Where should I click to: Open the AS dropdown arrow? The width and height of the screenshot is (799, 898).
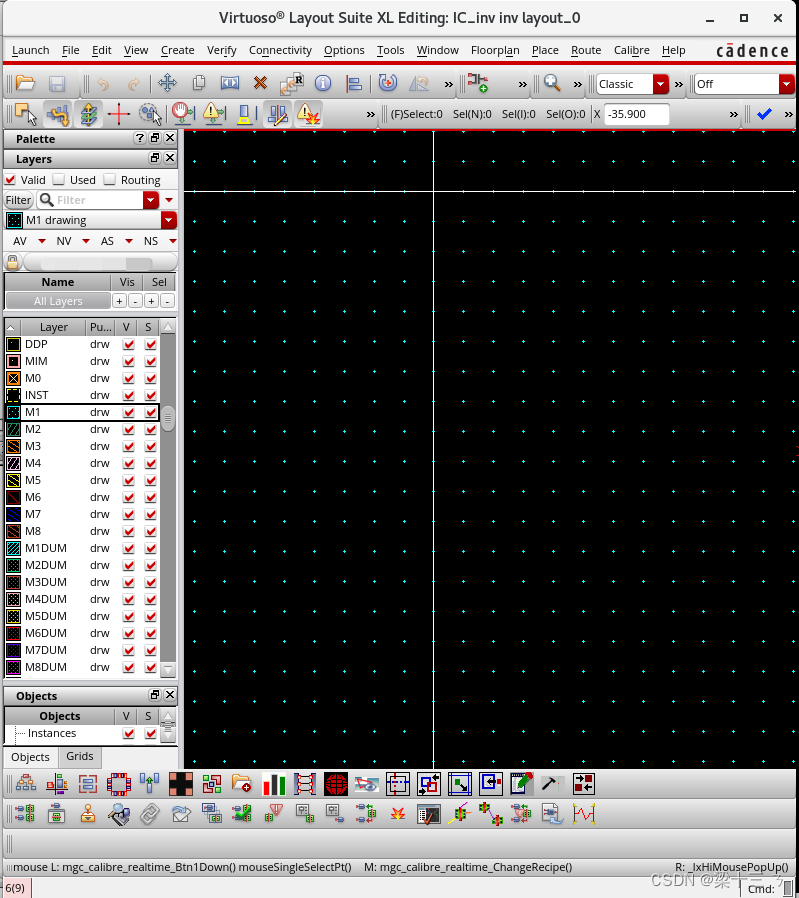(129, 241)
